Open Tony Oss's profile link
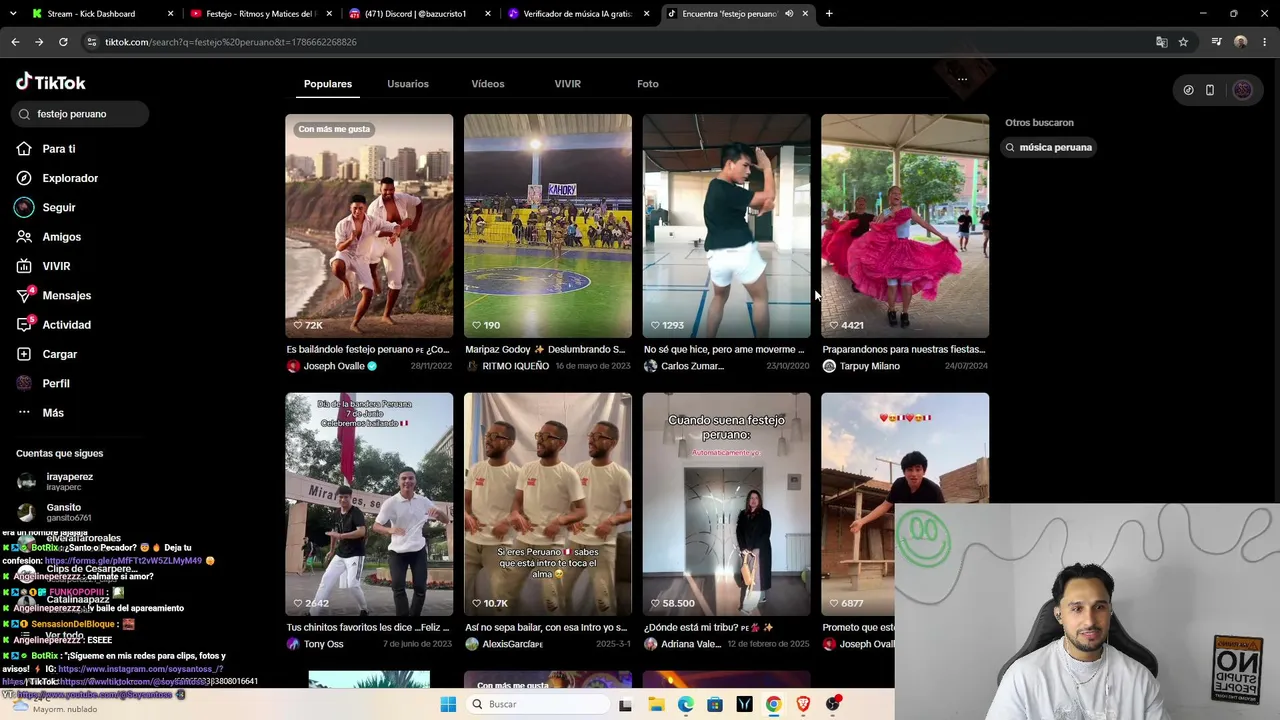Viewport: 1280px width, 720px height. click(323, 644)
